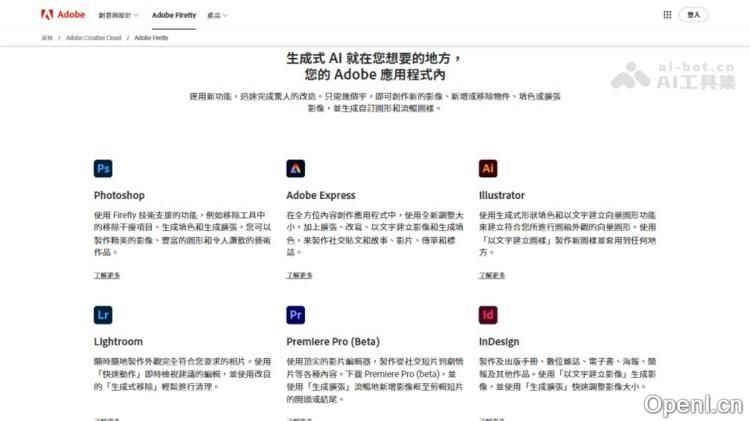Viewport: 750px width, 421px height.
Task: Click the Adobe Express app icon
Action: click(296, 168)
